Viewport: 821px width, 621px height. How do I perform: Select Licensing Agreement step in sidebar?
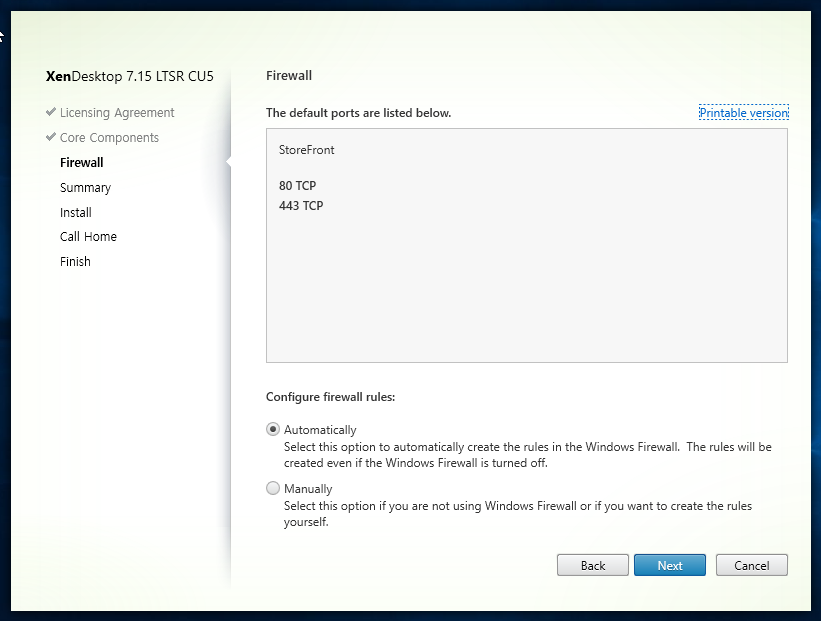[x=117, y=113]
